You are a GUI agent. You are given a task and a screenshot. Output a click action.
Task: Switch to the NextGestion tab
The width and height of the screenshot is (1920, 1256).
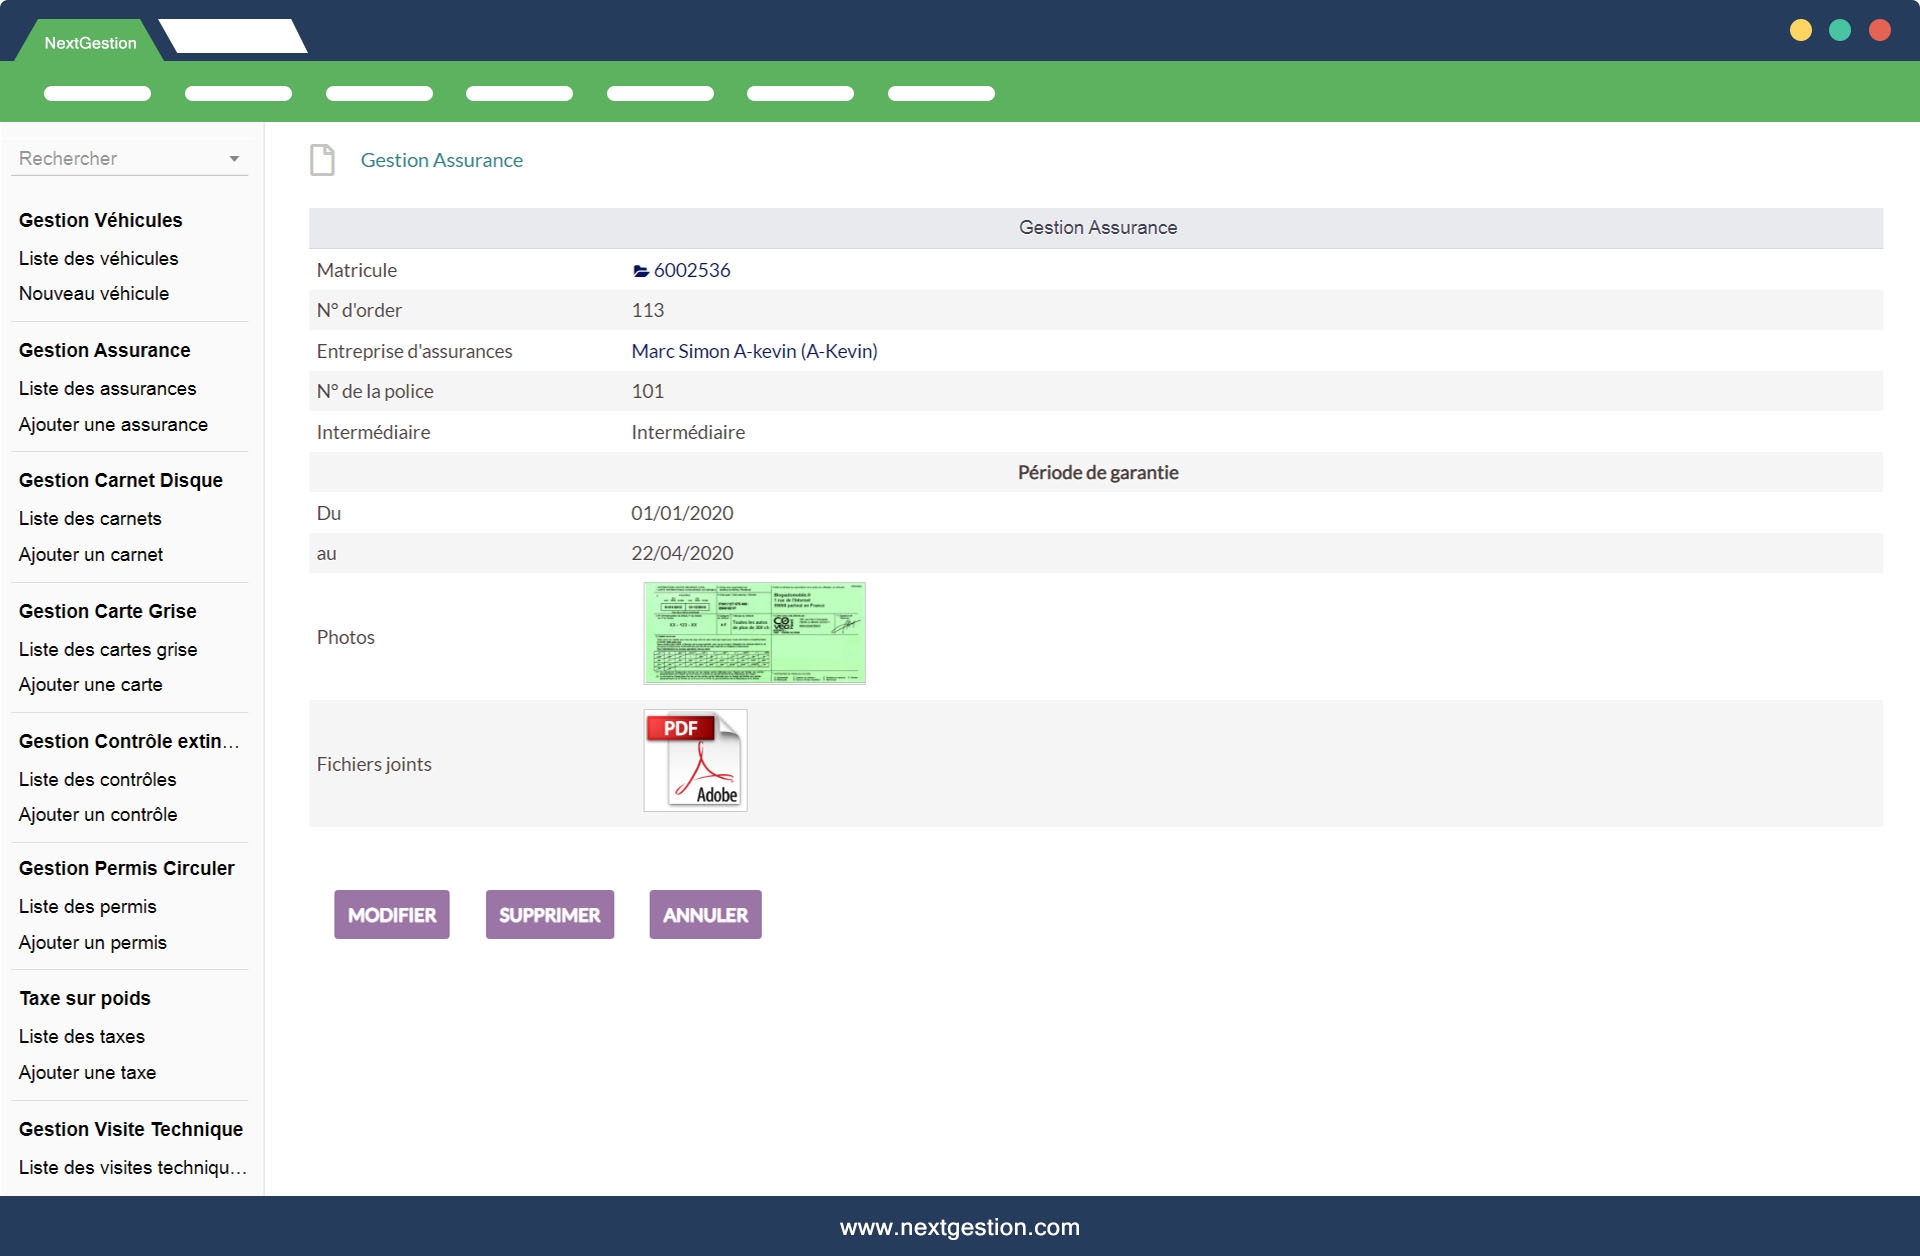[90, 43]
